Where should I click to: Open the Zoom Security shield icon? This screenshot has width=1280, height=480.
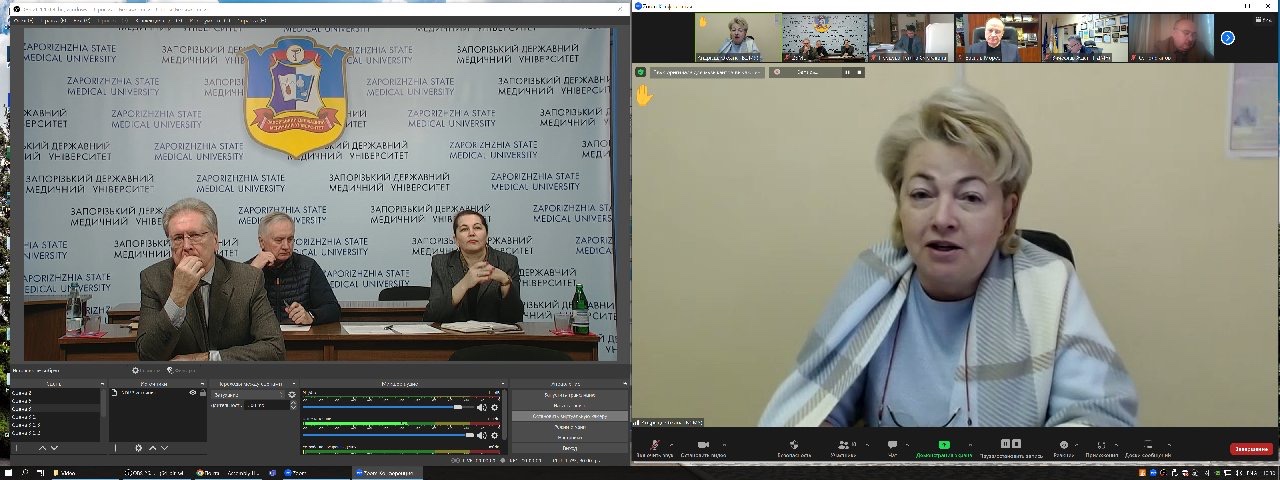793,444
